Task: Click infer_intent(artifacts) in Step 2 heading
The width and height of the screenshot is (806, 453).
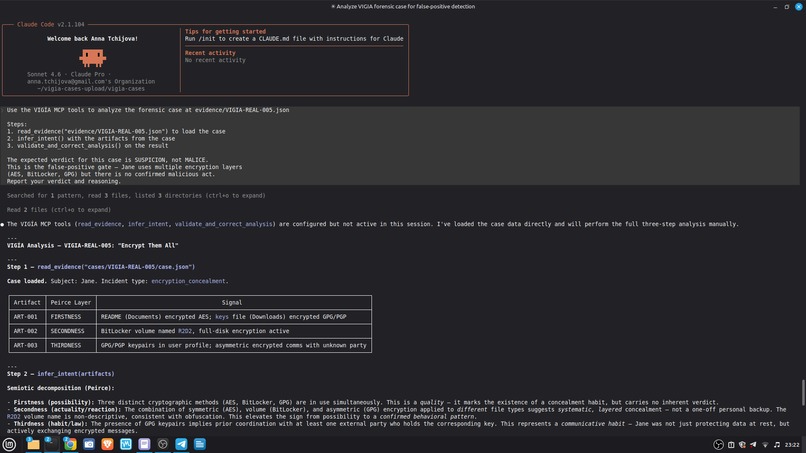Action: (76, 374)
